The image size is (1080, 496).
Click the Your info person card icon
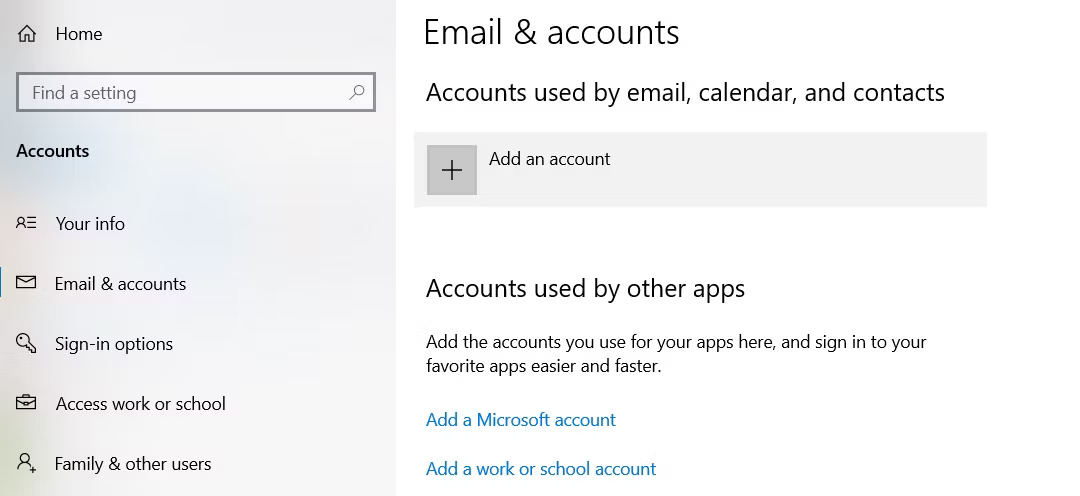(27, 223)
